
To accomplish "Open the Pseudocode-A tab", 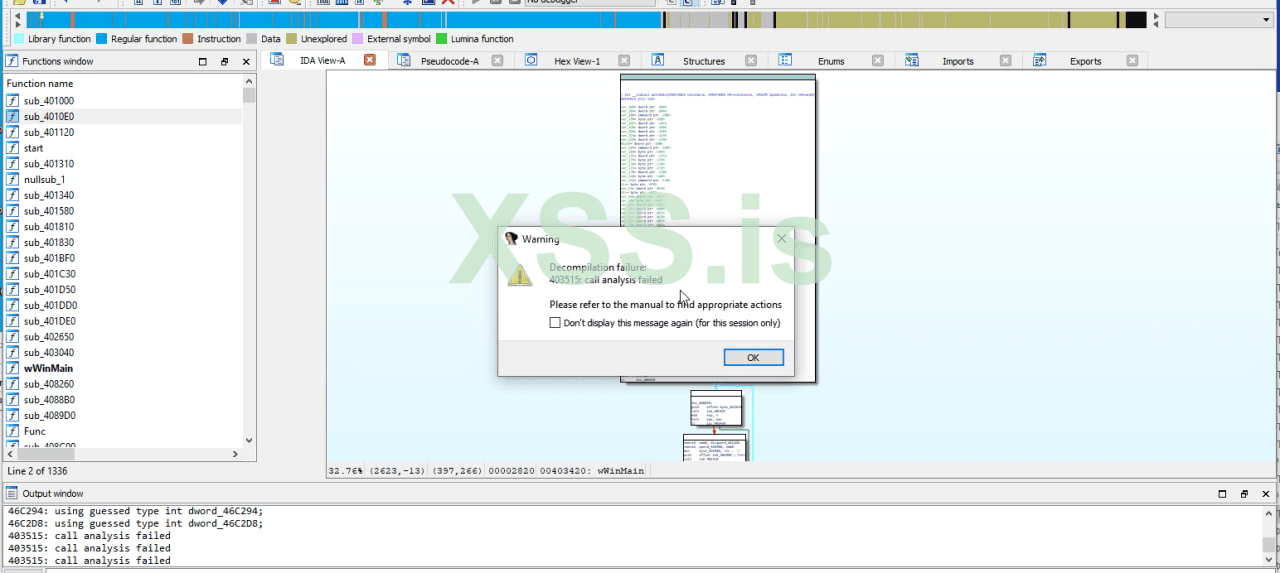I will (449, 61).
